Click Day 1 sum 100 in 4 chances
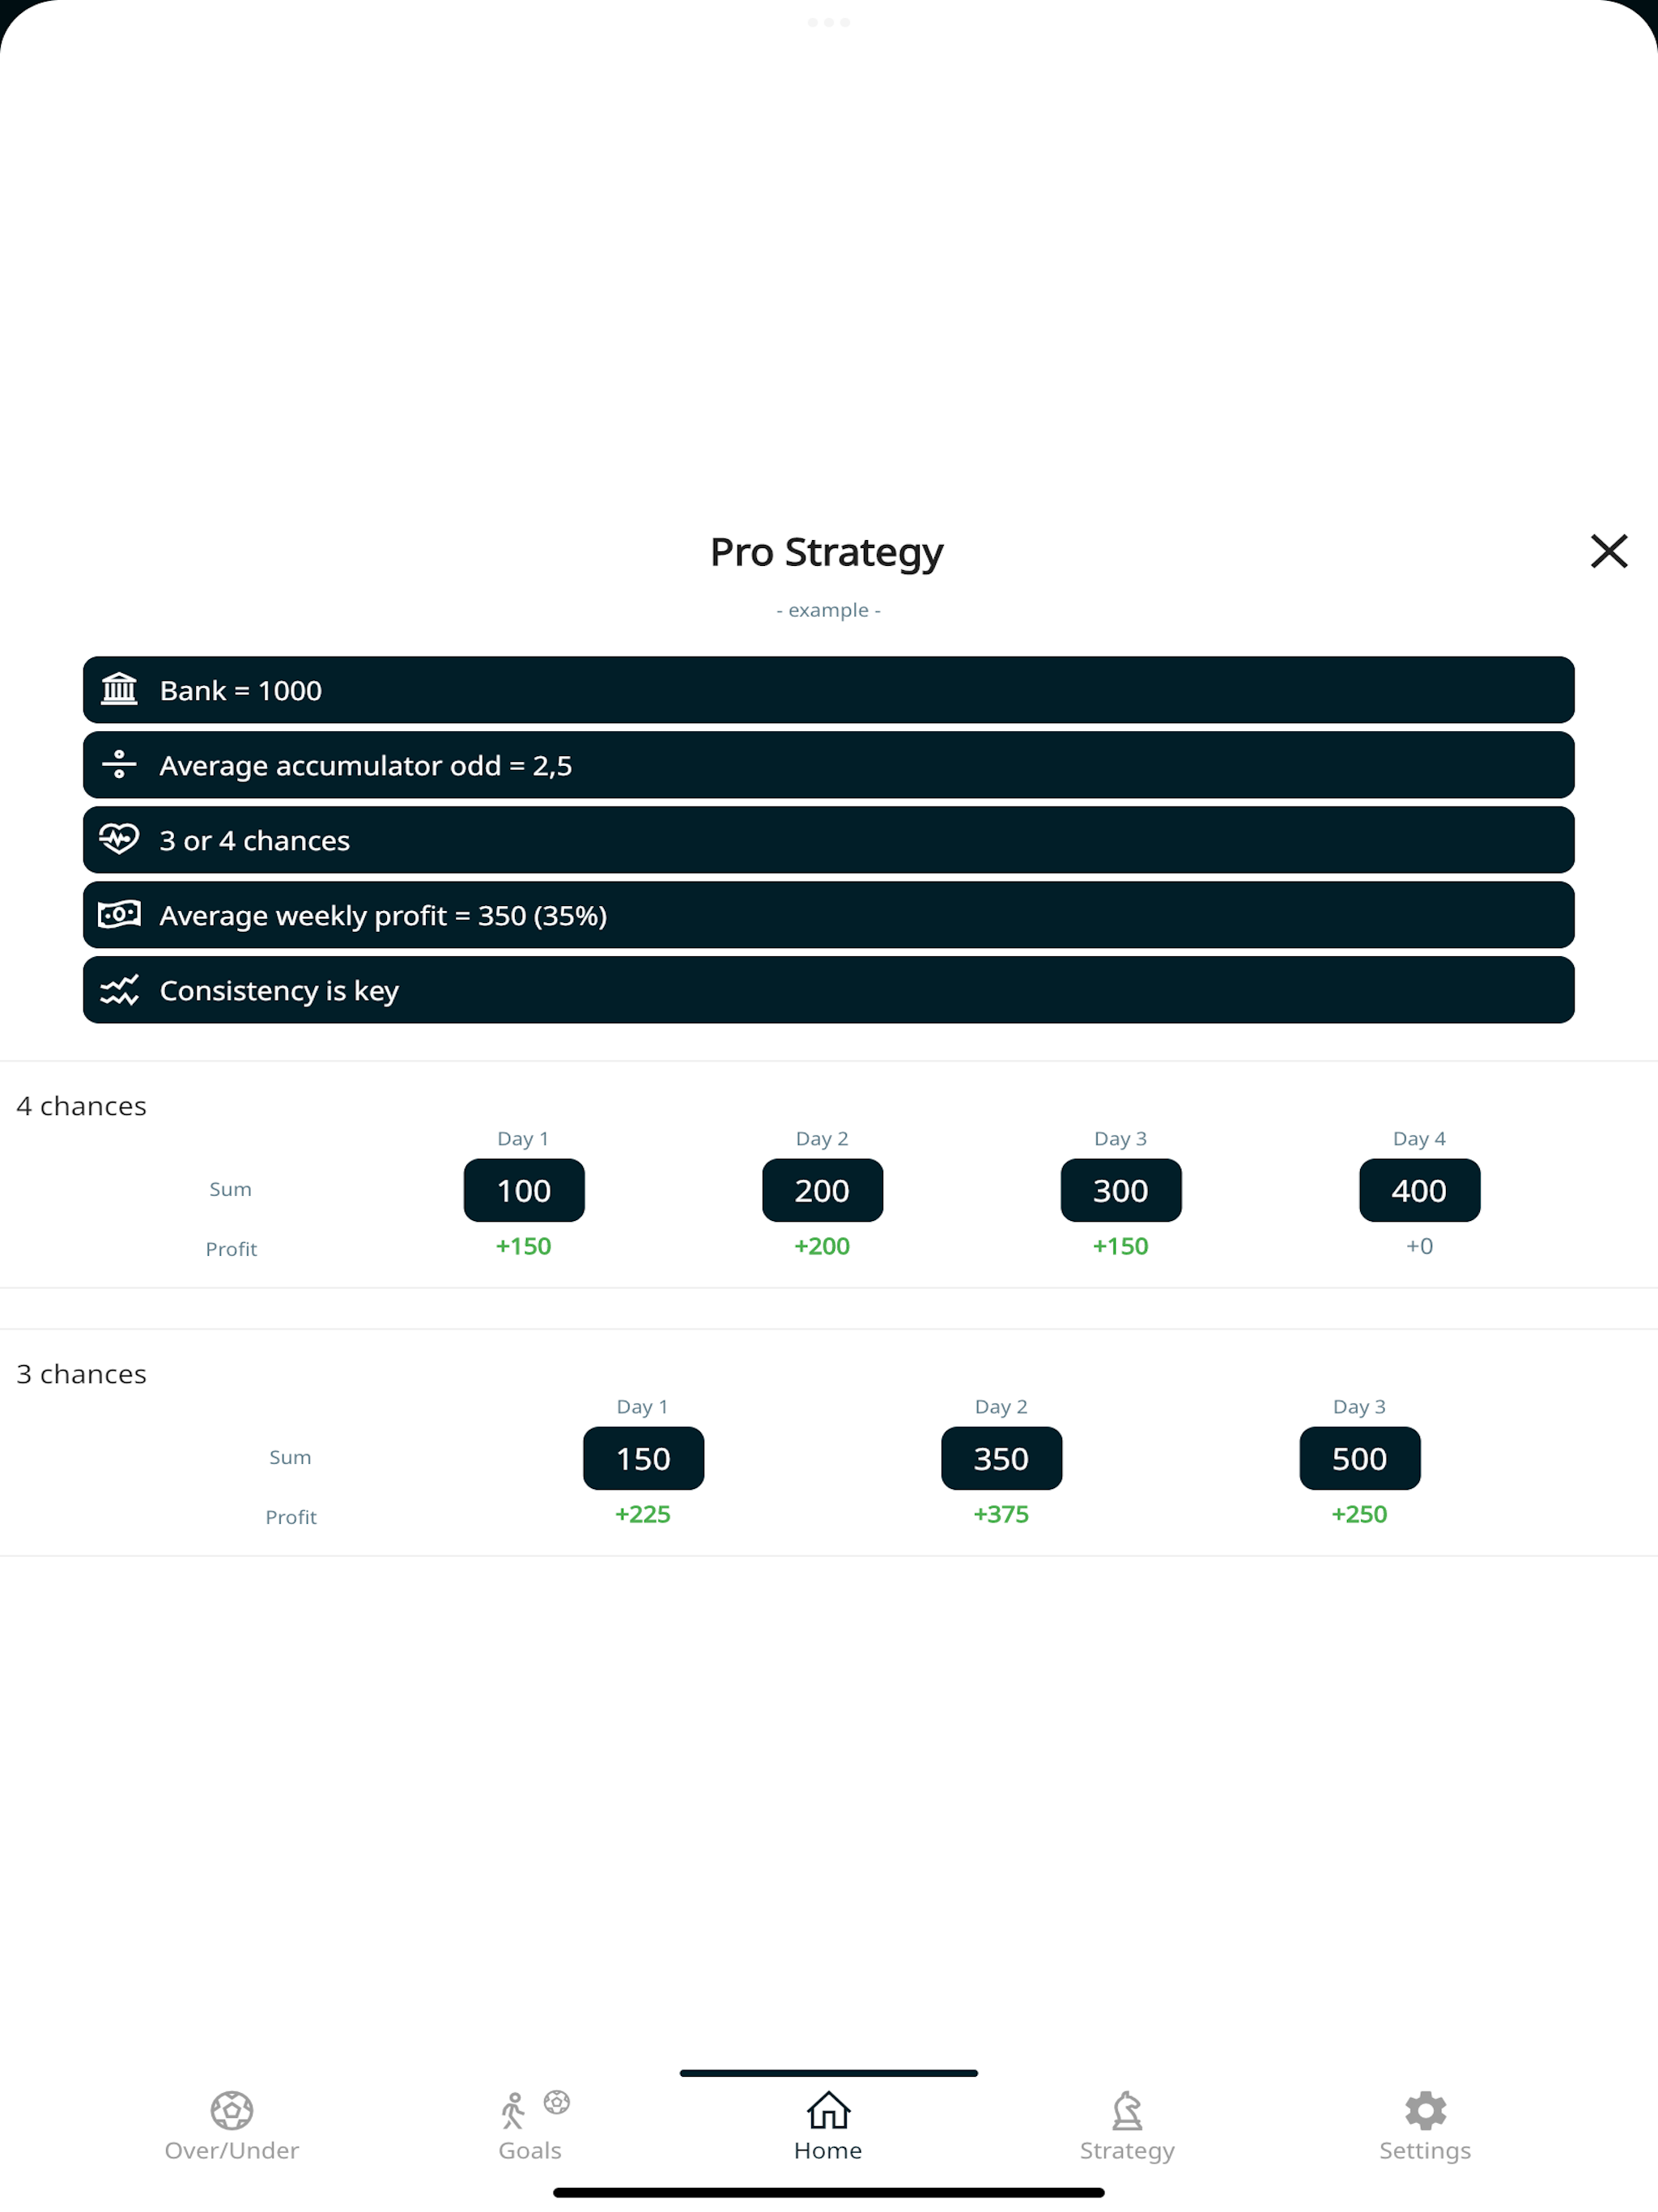 (523, 1190)
